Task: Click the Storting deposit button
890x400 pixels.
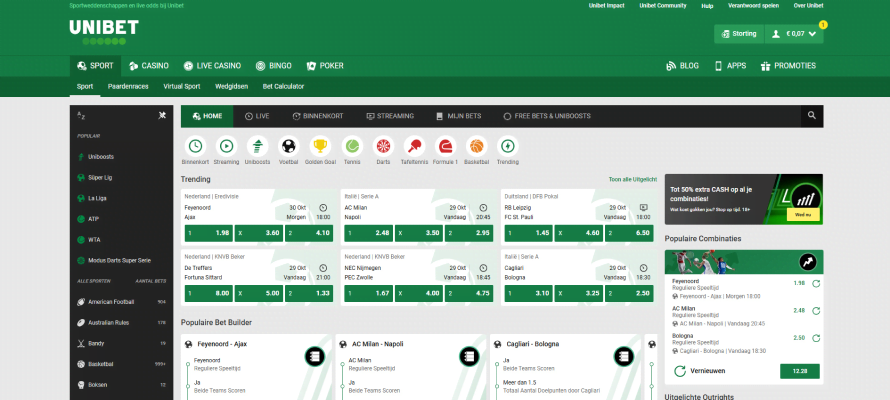Action: tap(739, 34)
